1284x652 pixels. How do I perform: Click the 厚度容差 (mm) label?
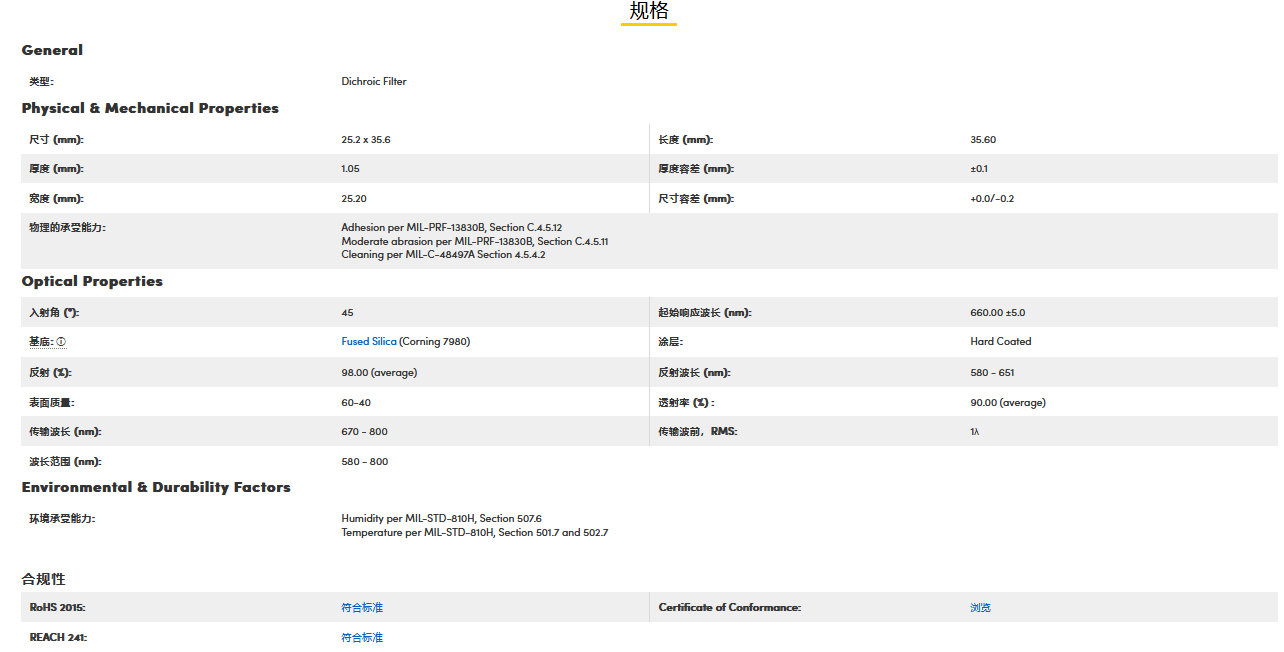pyautogui.click(x=696, y=169)
